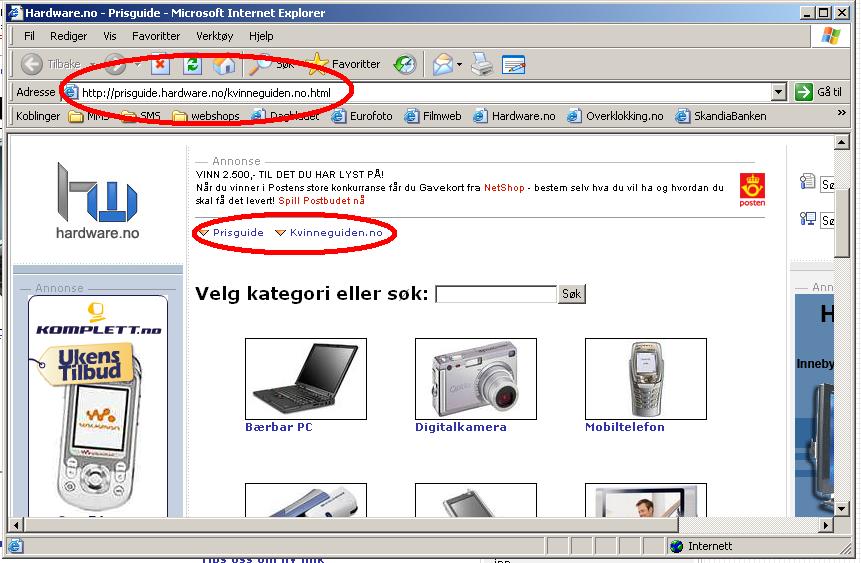Click the status bar page icon
The width and height of the screenshot is (861, 563).
pyautogui.click(x=15, y=546)
